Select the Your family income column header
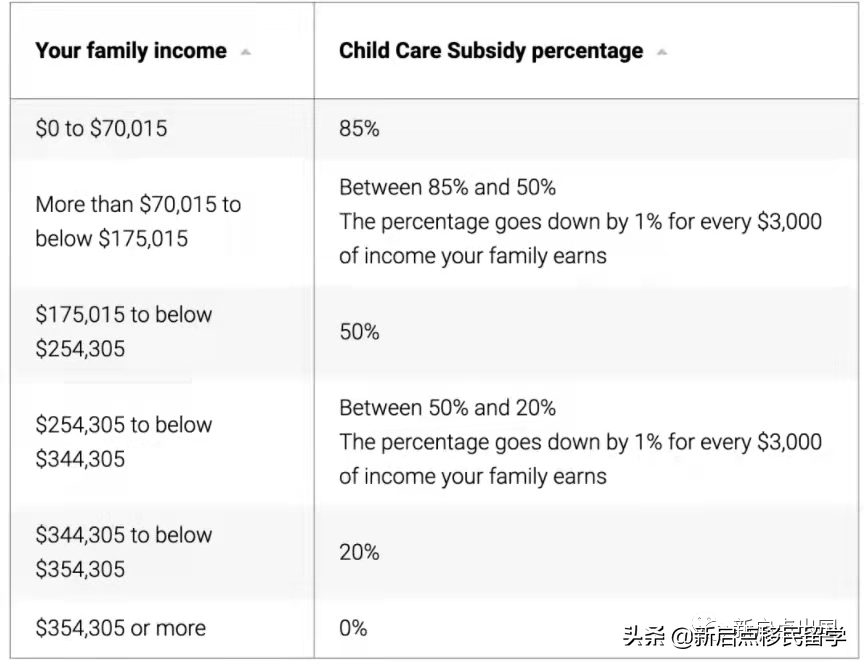 tap(131, 51)
